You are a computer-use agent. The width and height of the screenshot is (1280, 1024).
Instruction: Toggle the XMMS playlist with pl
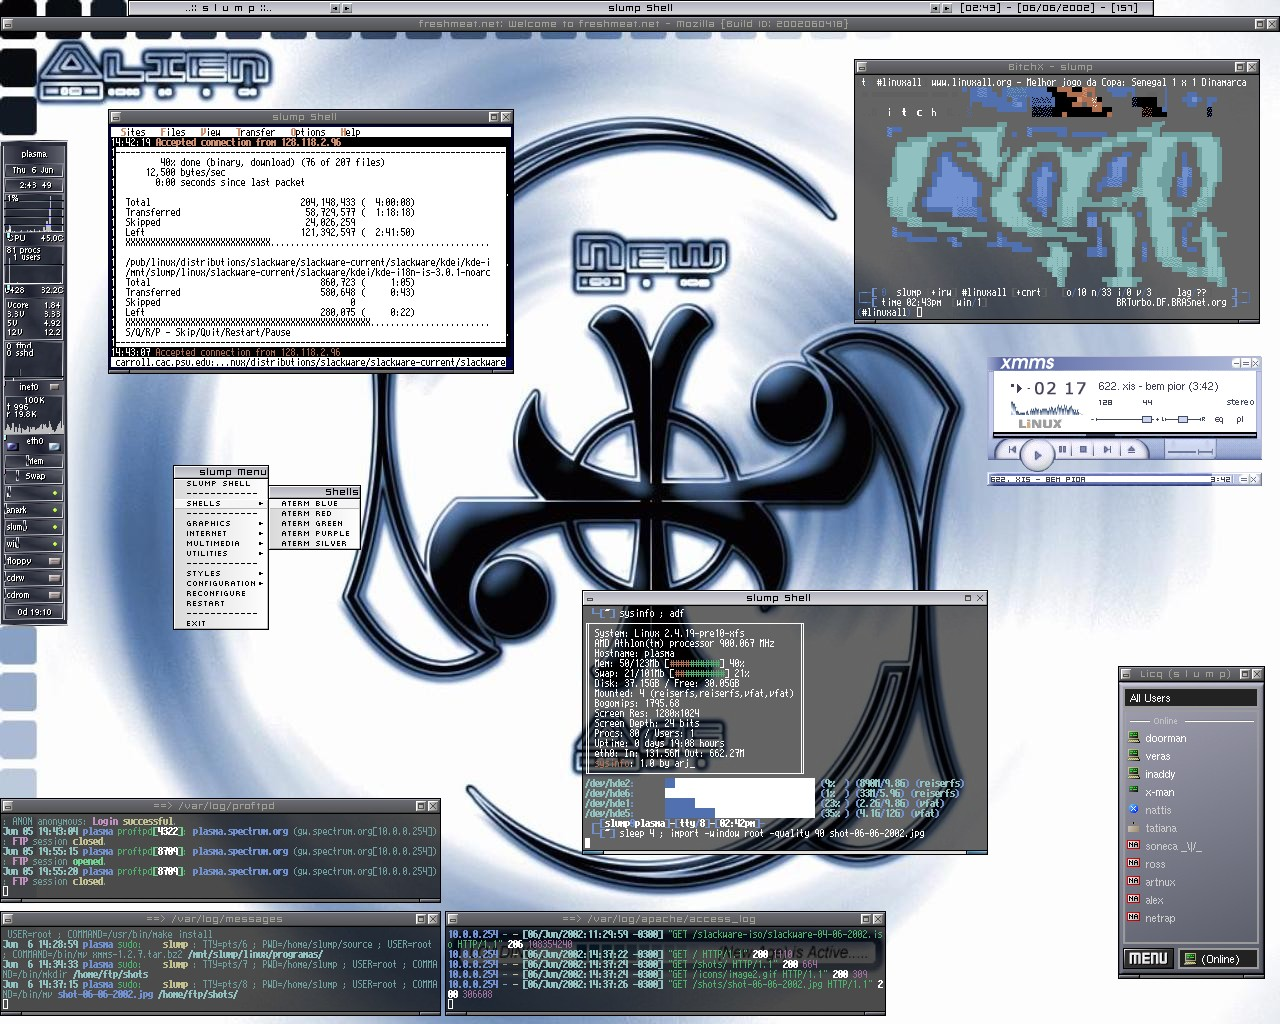tap(1240, 419)
